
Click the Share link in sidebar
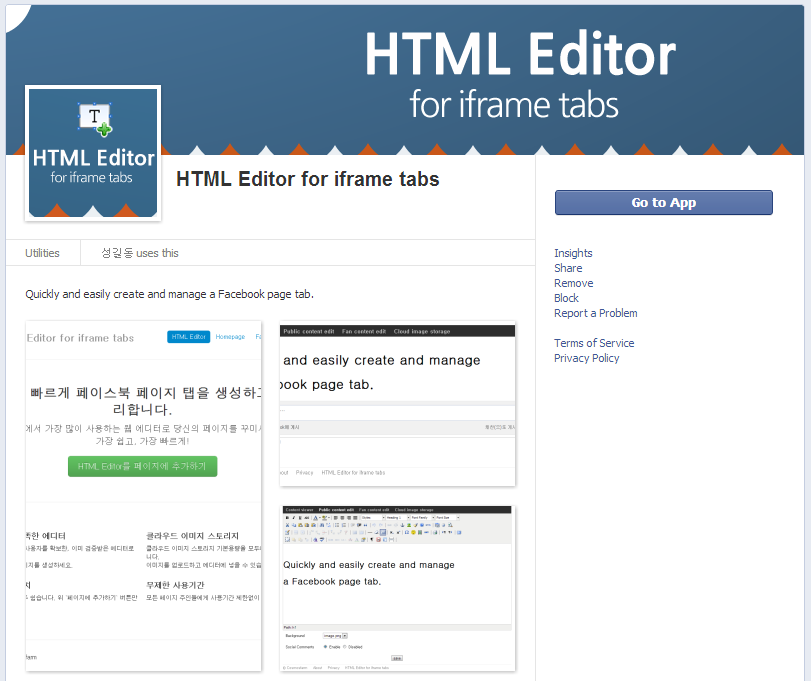(x=568, y=268)
